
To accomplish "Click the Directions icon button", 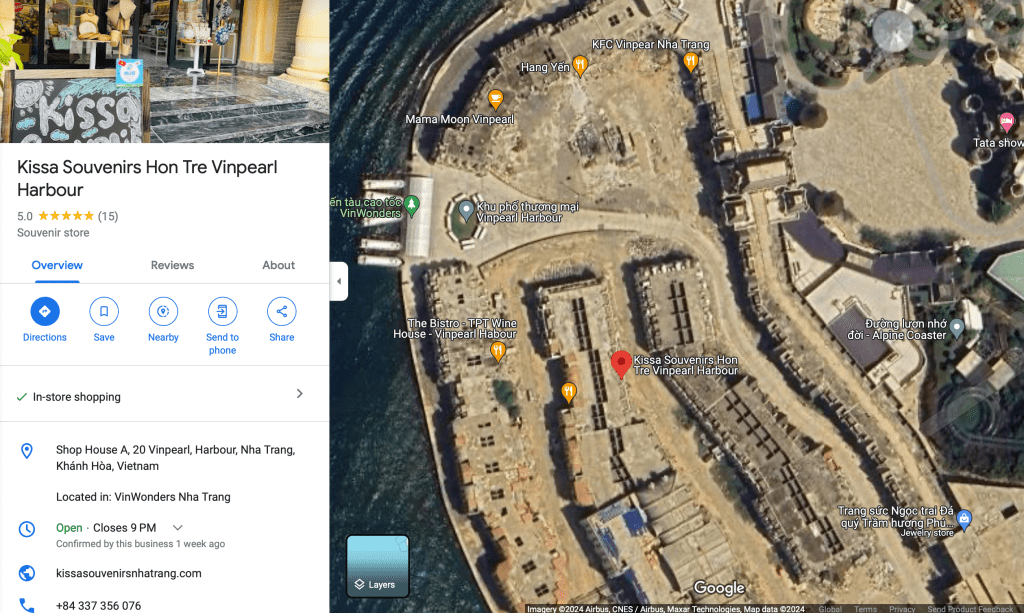I will pos(44,312).
